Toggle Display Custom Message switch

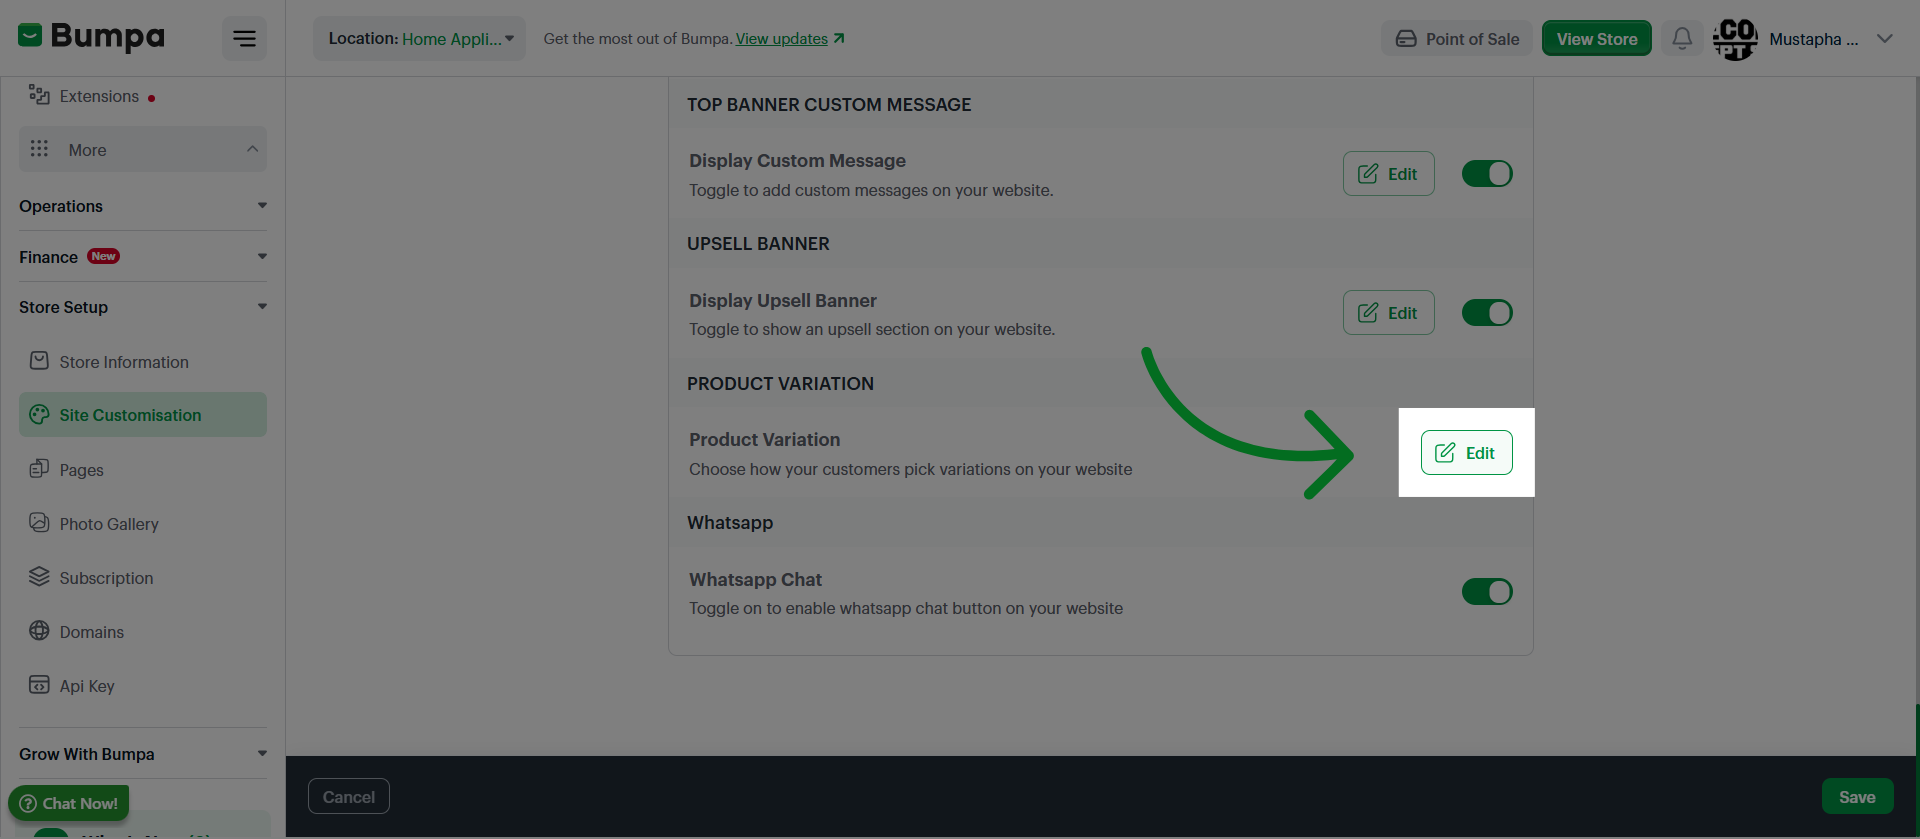(1487, 174)
